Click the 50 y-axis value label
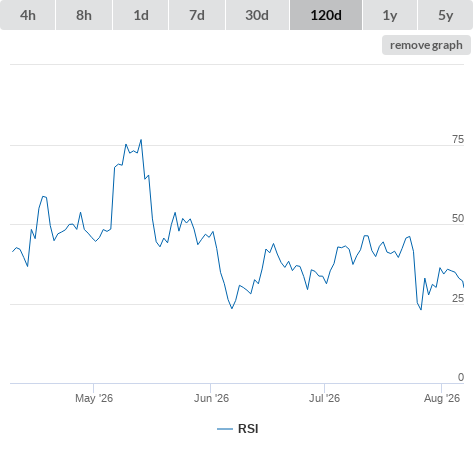474x455 pixels. coord(458,218)
